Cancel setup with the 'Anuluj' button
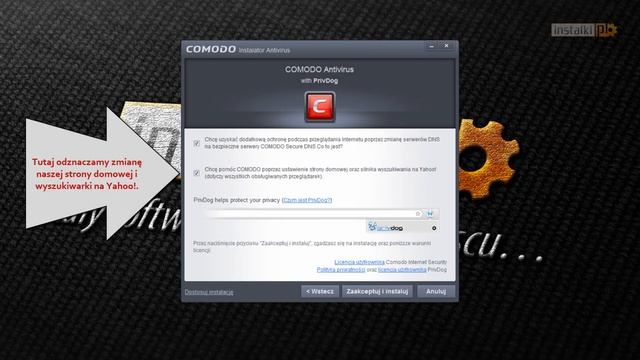The height and width of the screenshot is (360, 640). 436,291
